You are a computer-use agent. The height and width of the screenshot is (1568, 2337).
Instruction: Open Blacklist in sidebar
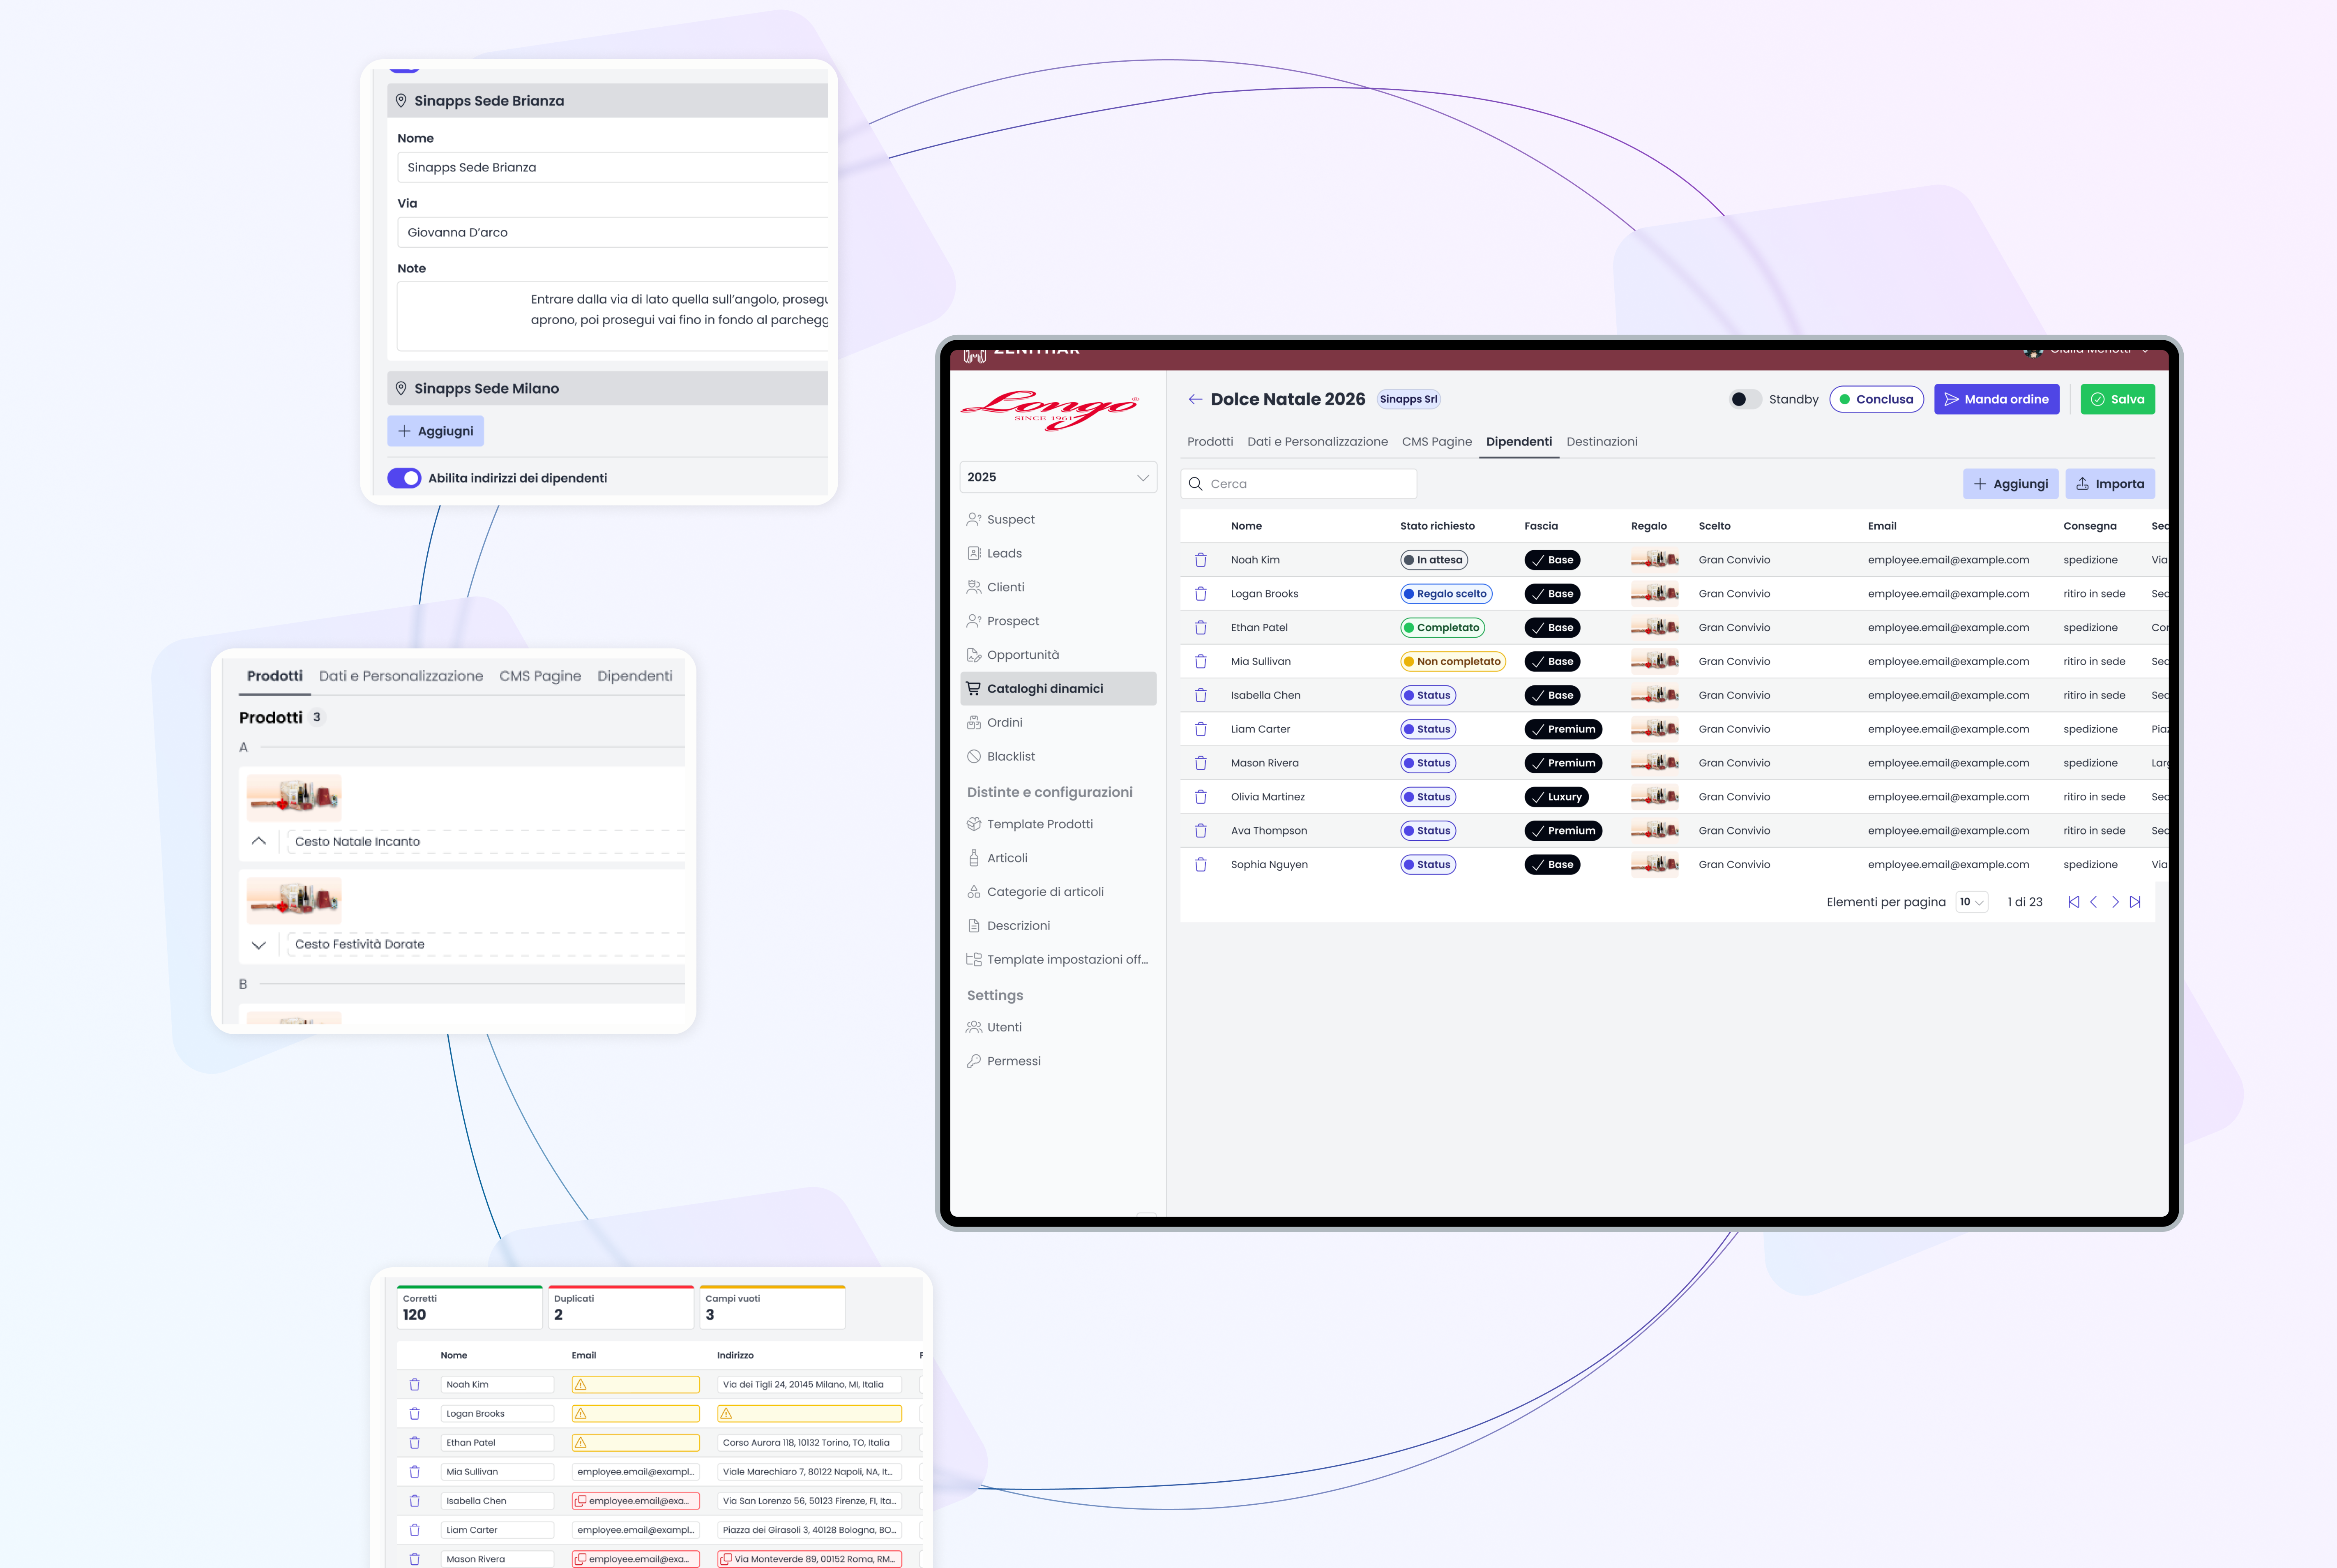point(1058,756)
